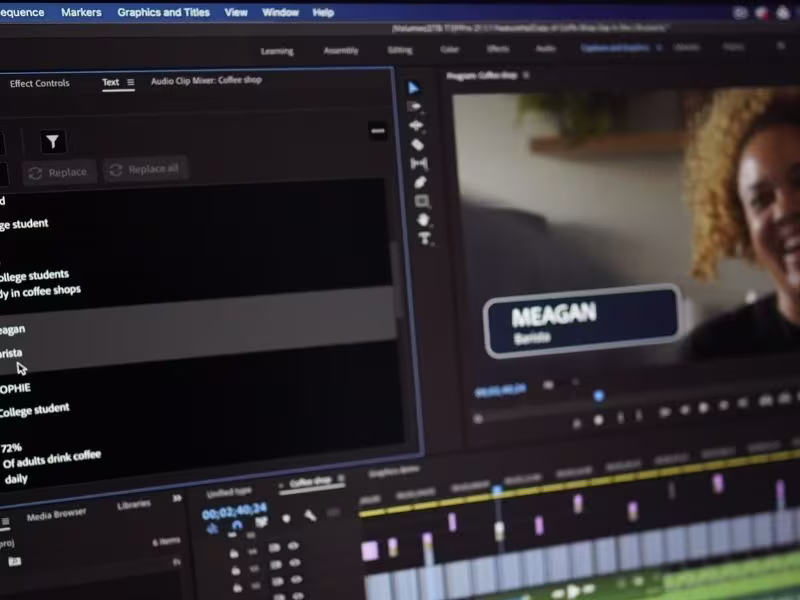Open the Graphics and Titles menu
800x600 pixels.
click(x=163, y=12)
